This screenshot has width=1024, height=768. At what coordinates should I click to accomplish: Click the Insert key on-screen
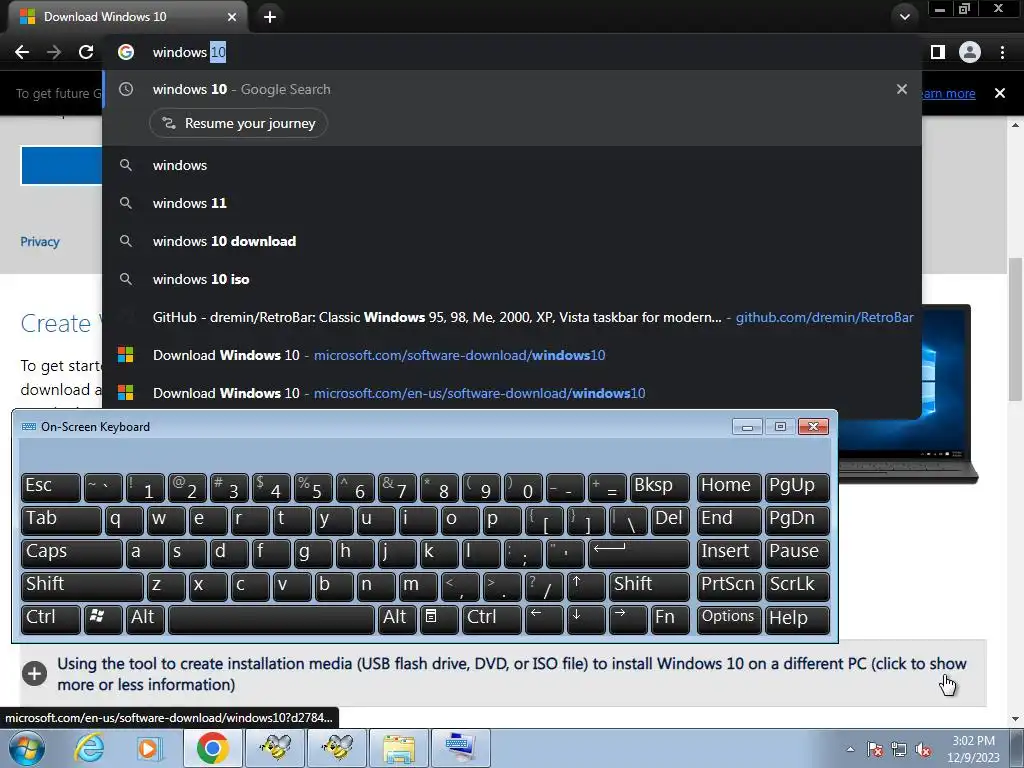click(x=728, y=553)
